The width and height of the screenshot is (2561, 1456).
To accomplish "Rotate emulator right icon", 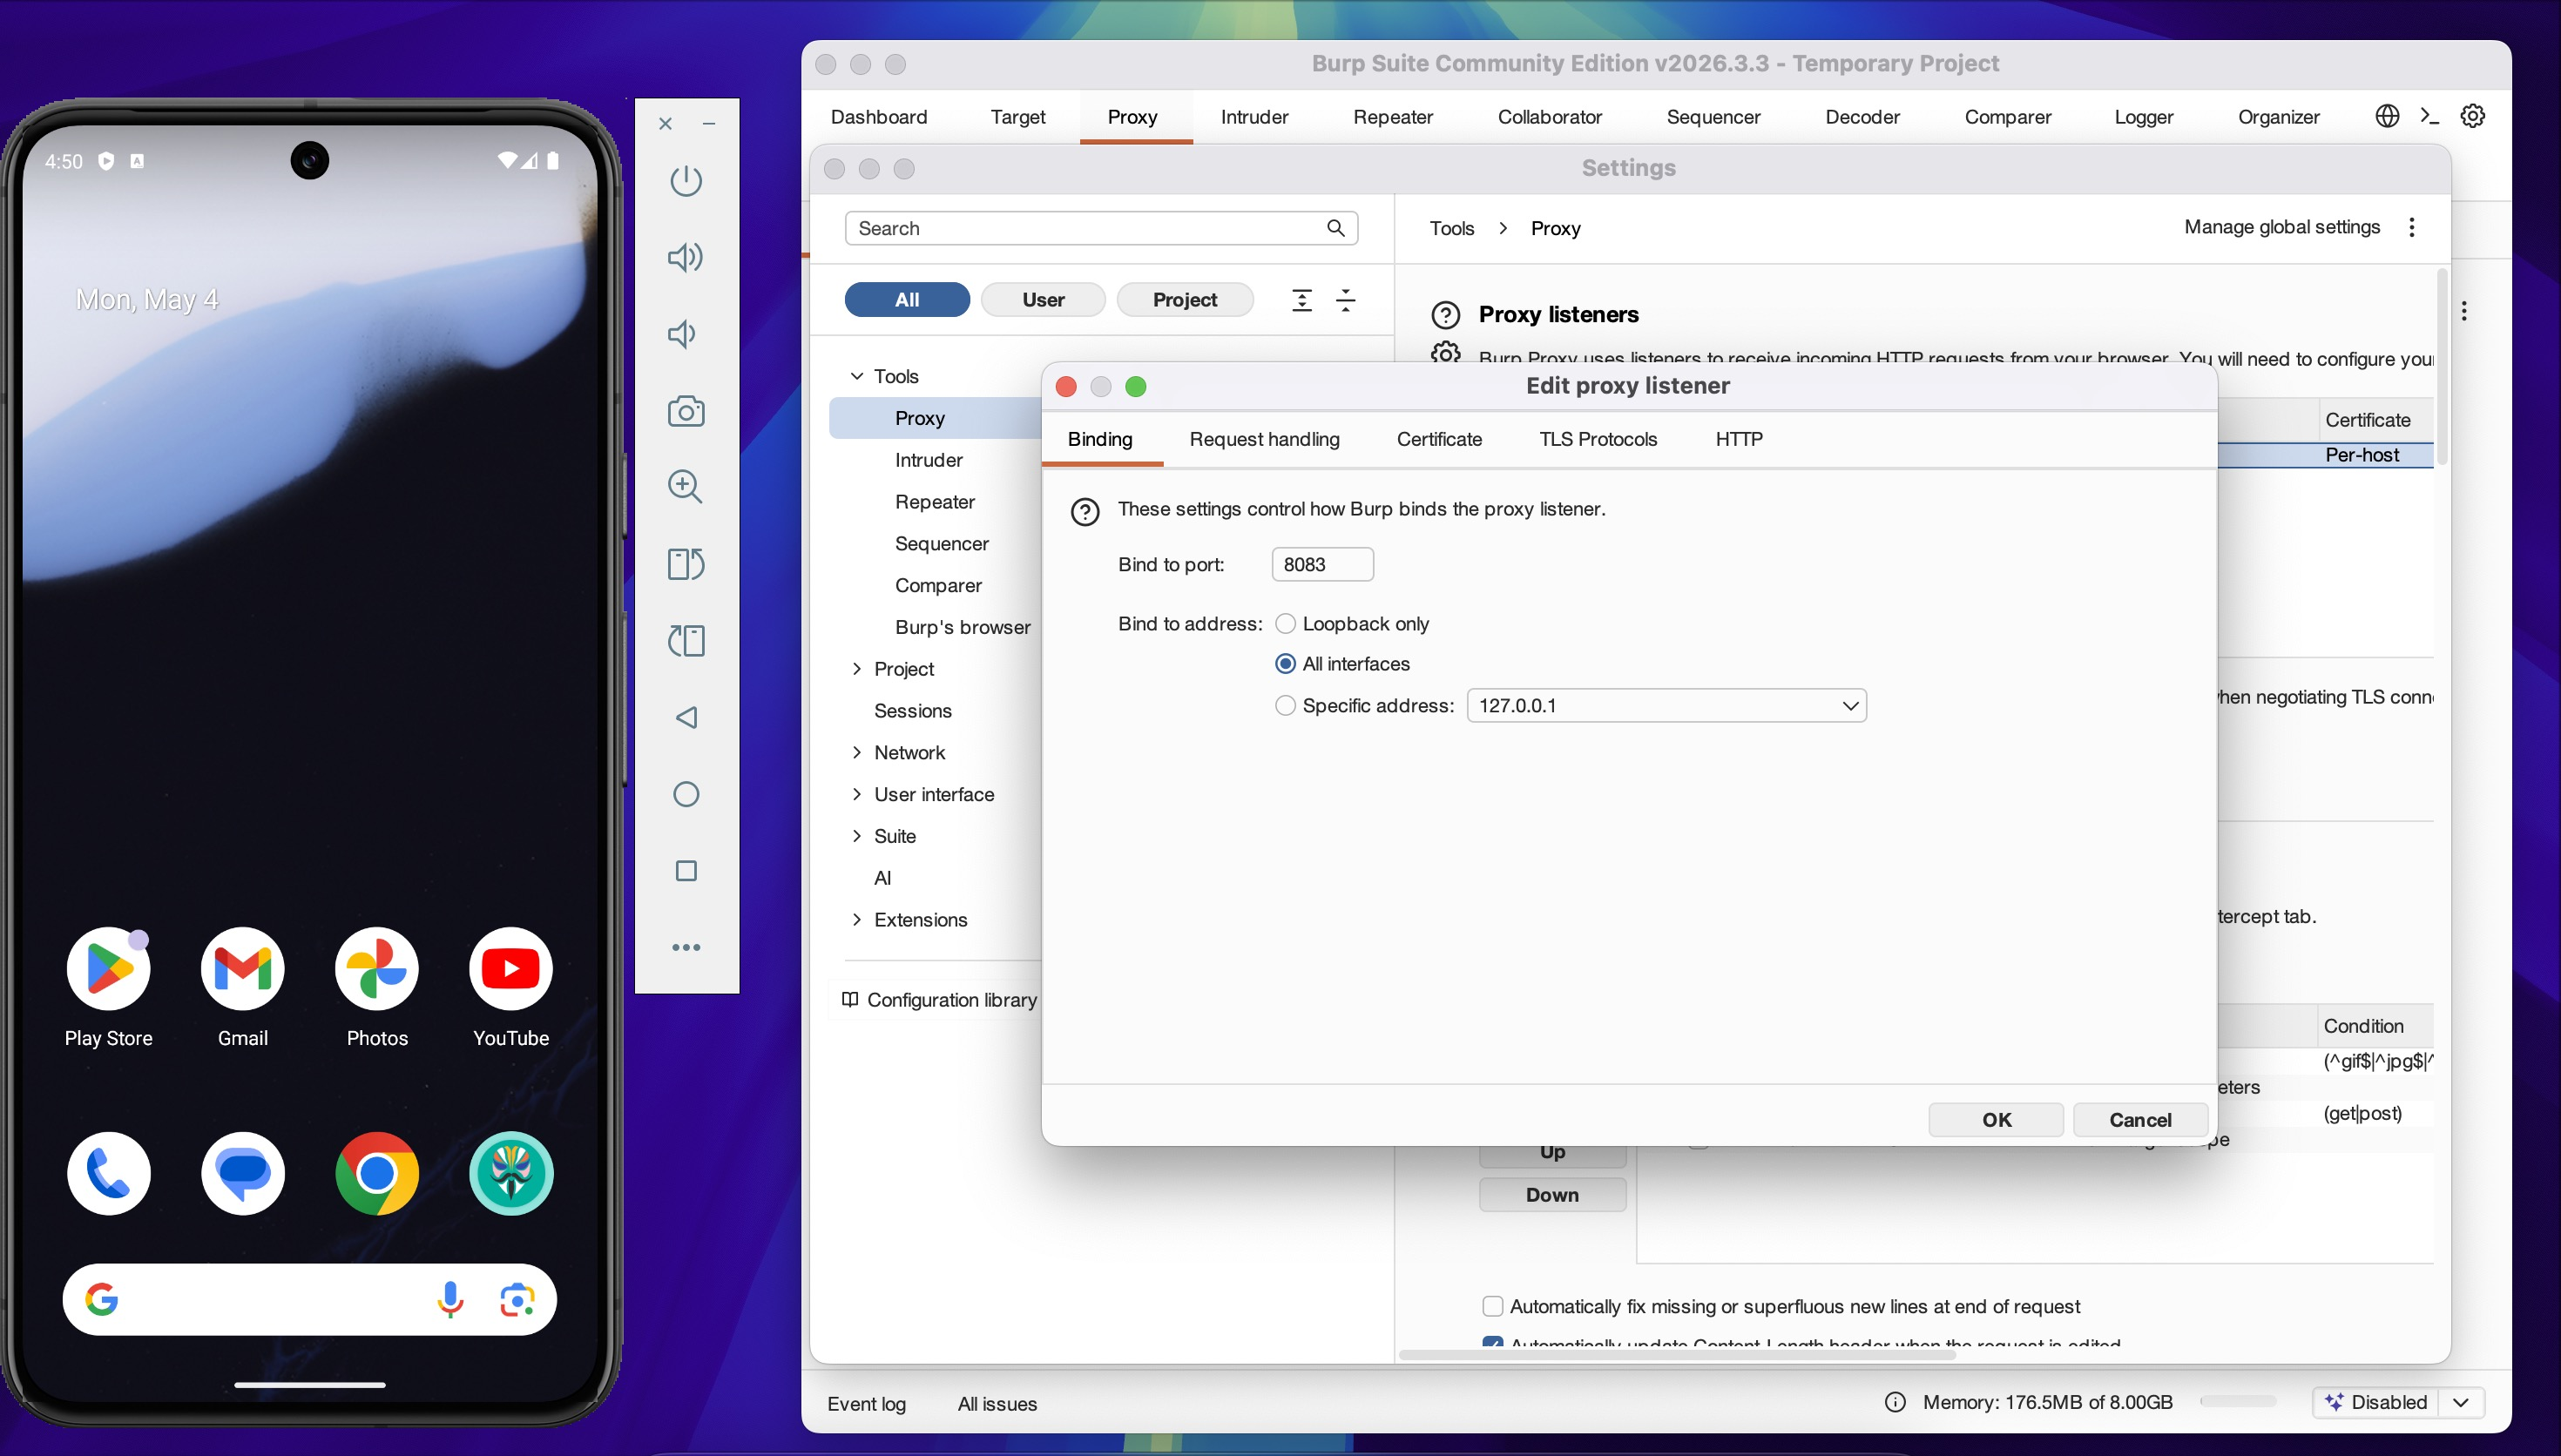I will (686, 564).
